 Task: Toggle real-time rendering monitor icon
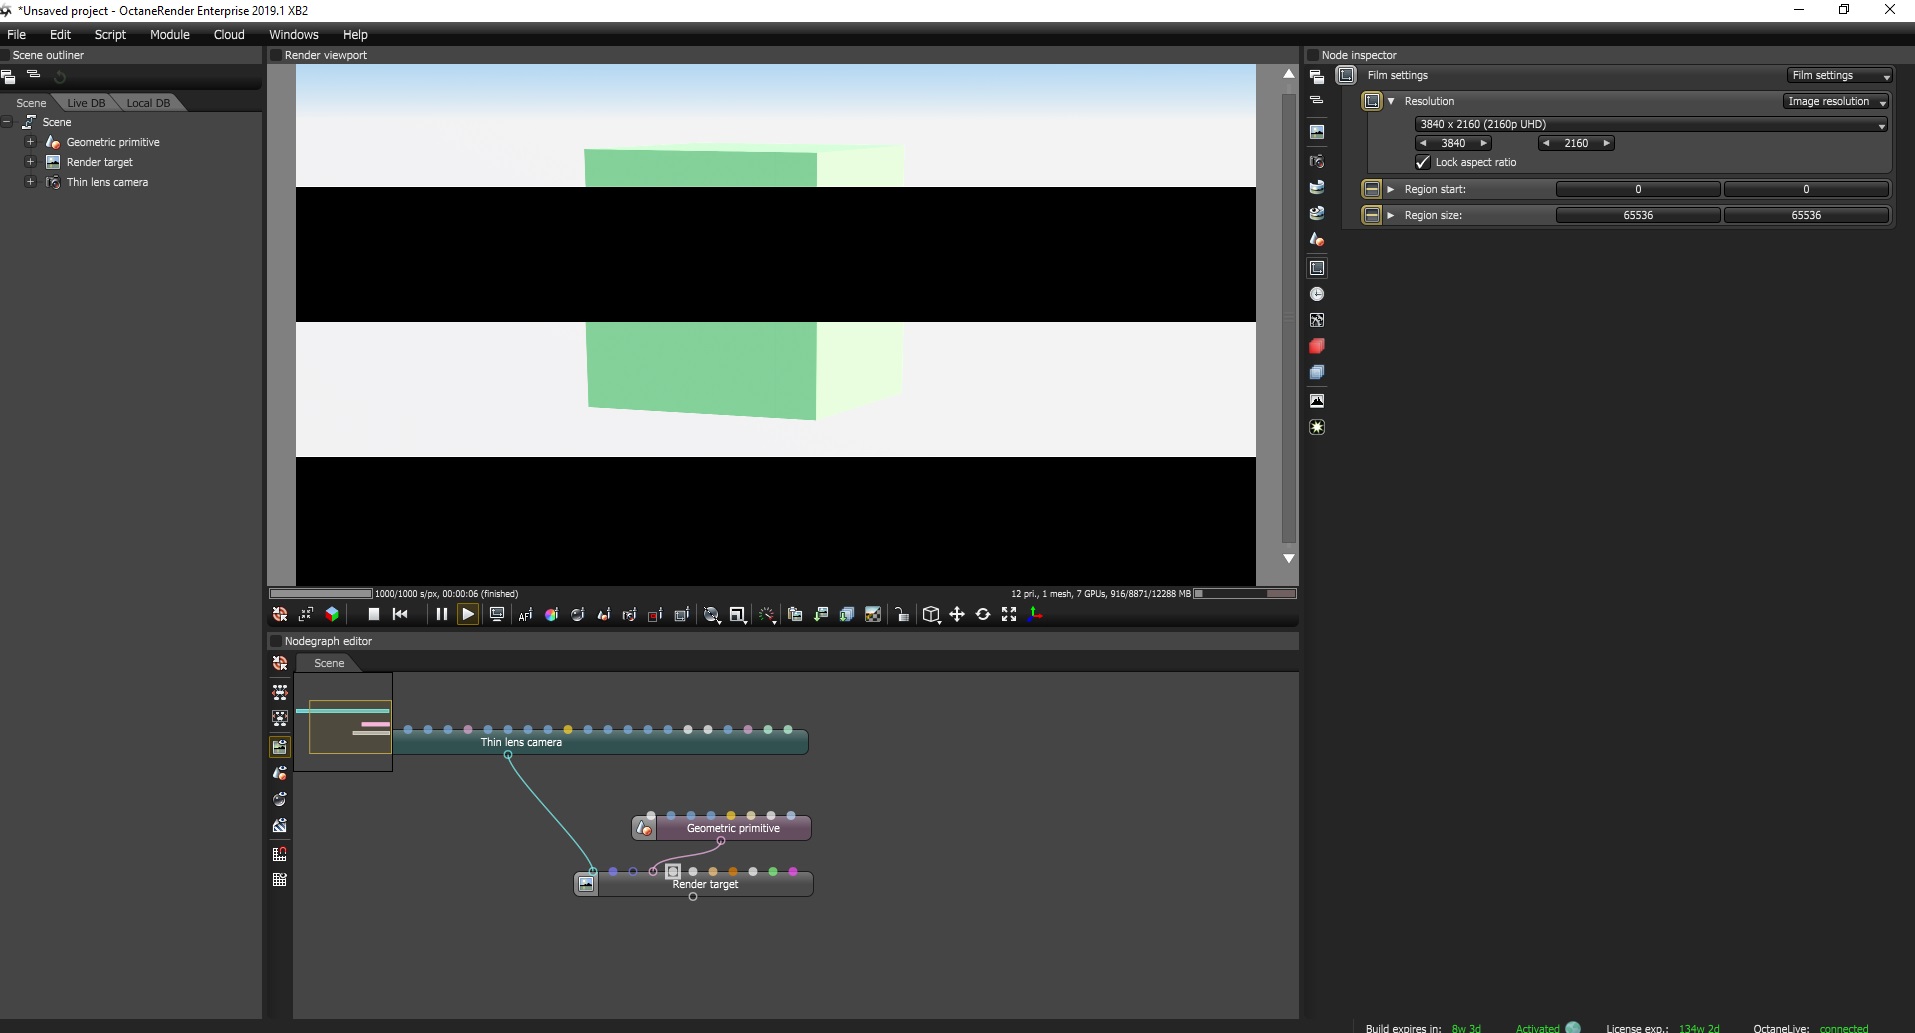[x=496, y=615]
